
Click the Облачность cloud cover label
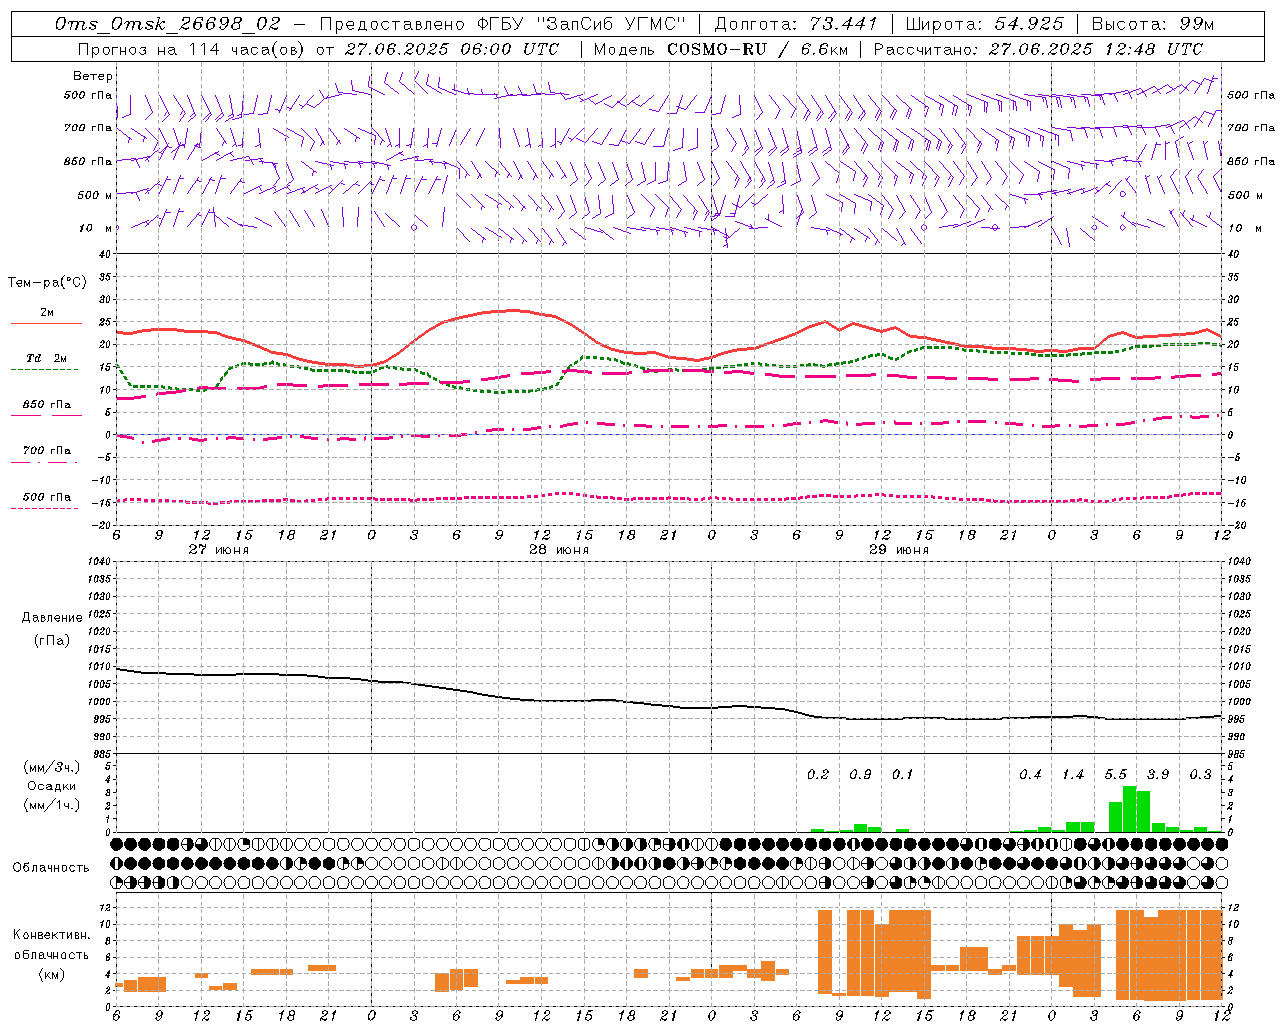click(x=51, y=867)
